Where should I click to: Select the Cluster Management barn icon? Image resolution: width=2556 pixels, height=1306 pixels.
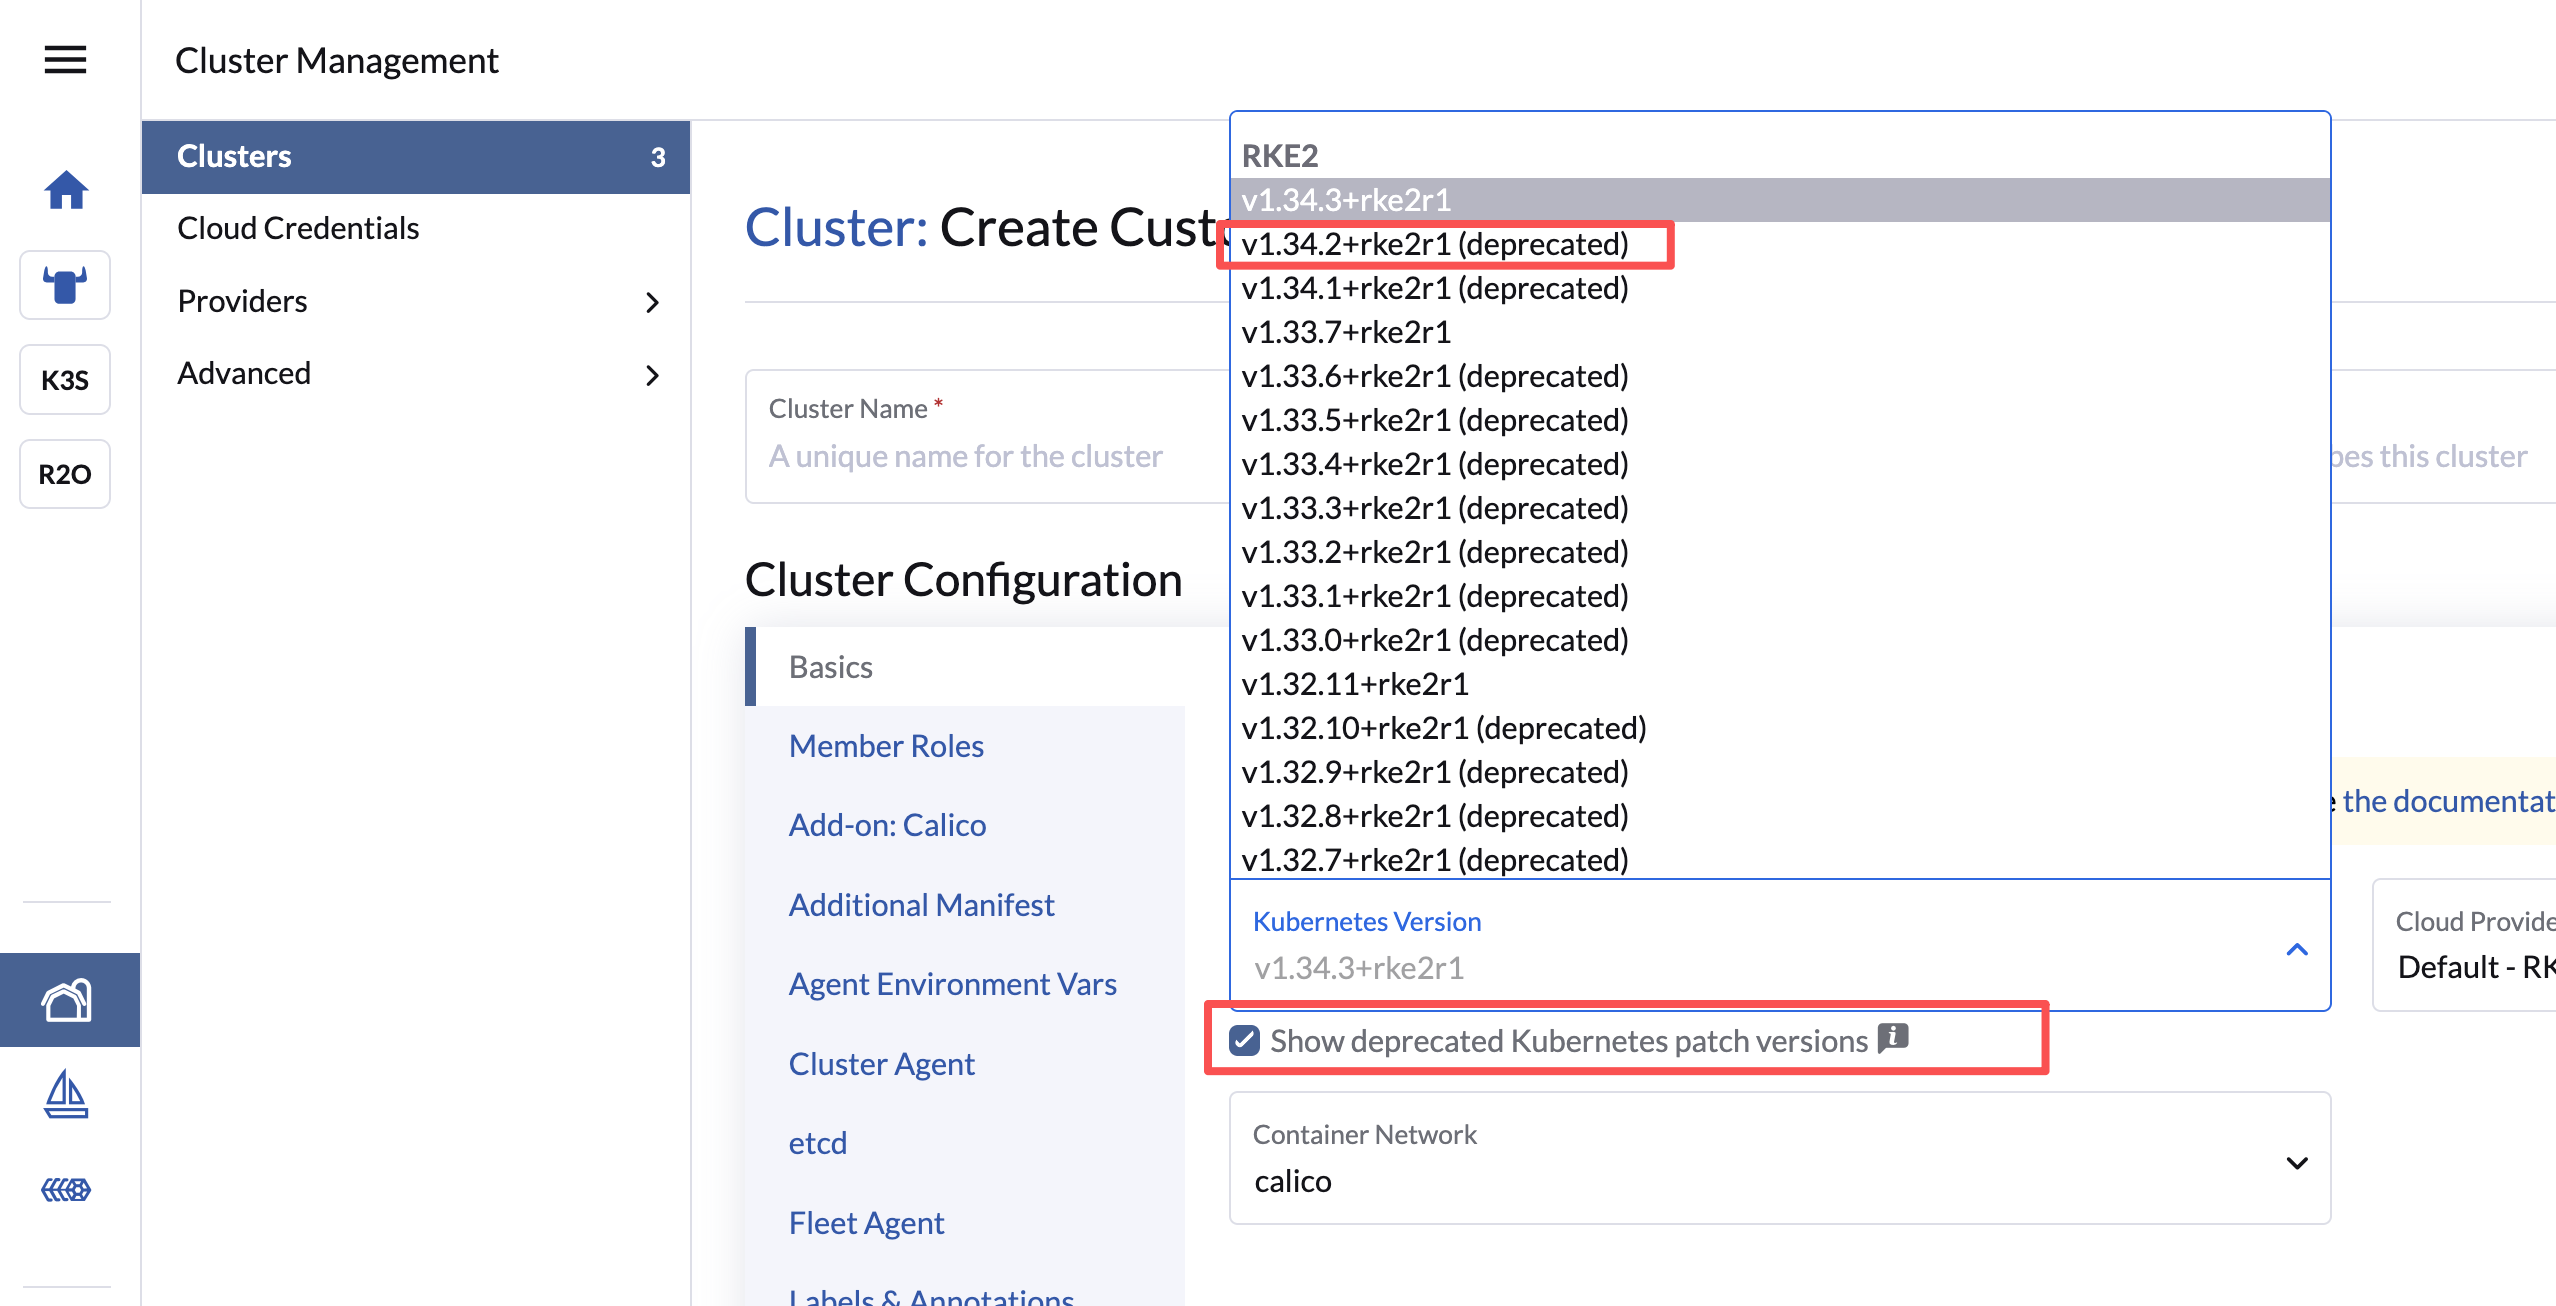click(67, 1000)
